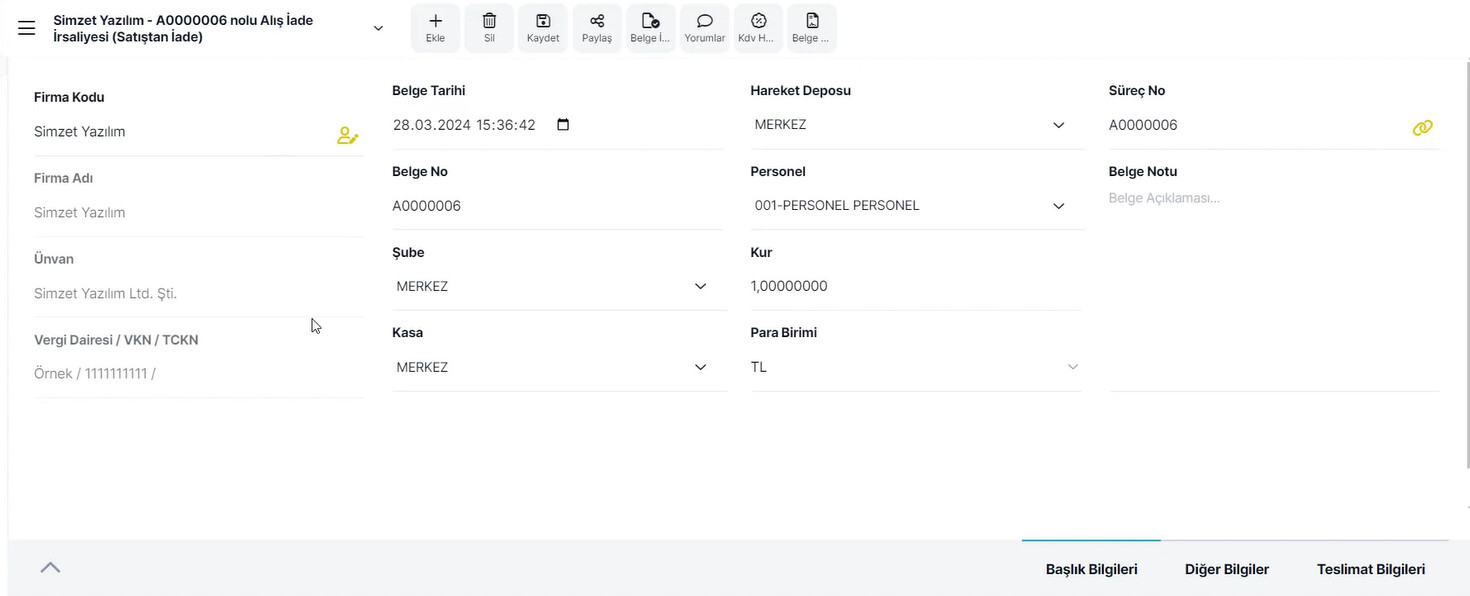Click the edit firm icon beside Firma Kodu

[347, 136]
